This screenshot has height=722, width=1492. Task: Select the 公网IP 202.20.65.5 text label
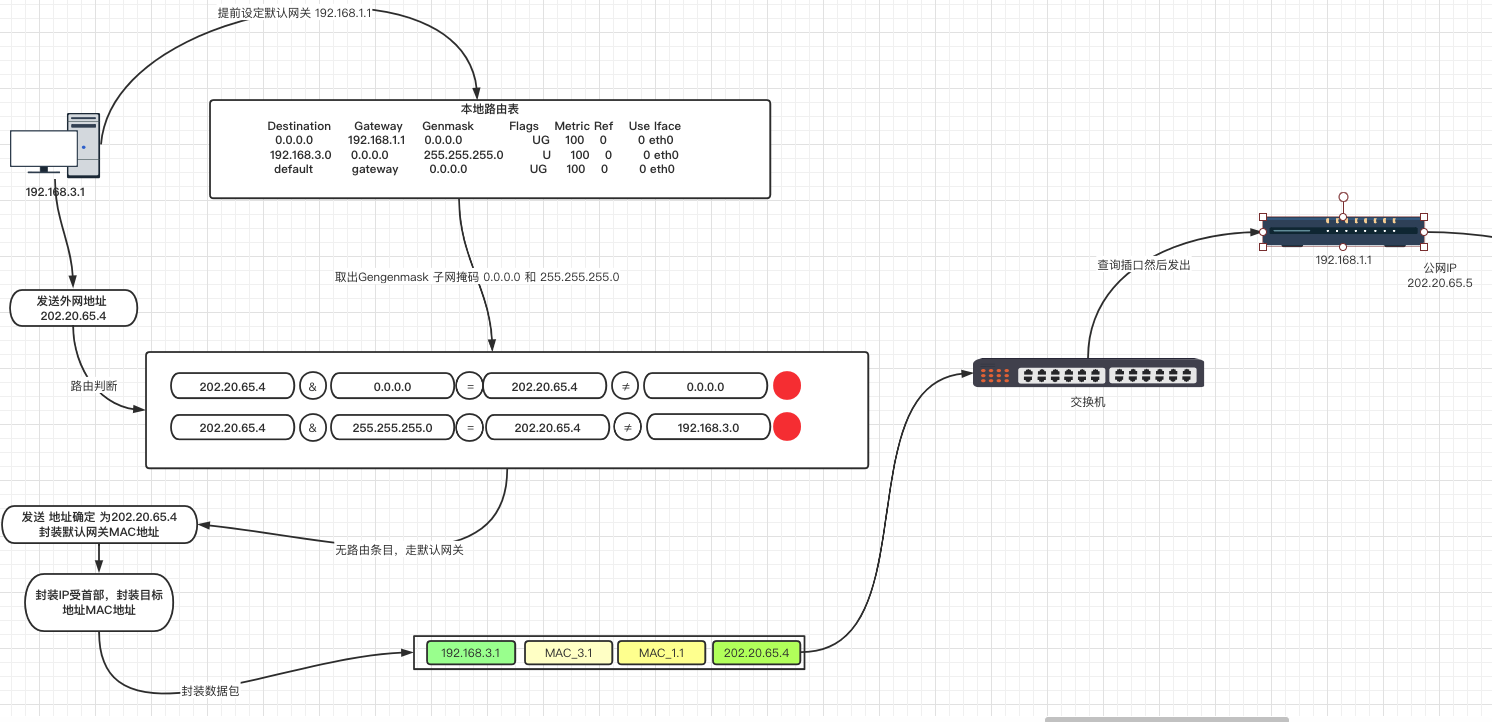pos(1439,276)
